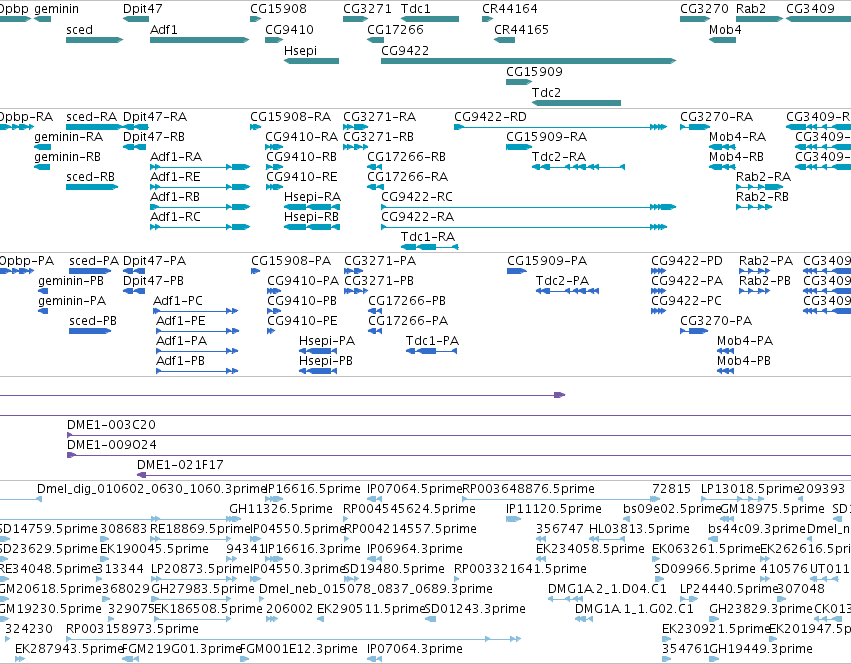Viewport: 851px width, 664px height.
Task: Click the Tdc1 gene label
Action: click(x=416, y=9)
